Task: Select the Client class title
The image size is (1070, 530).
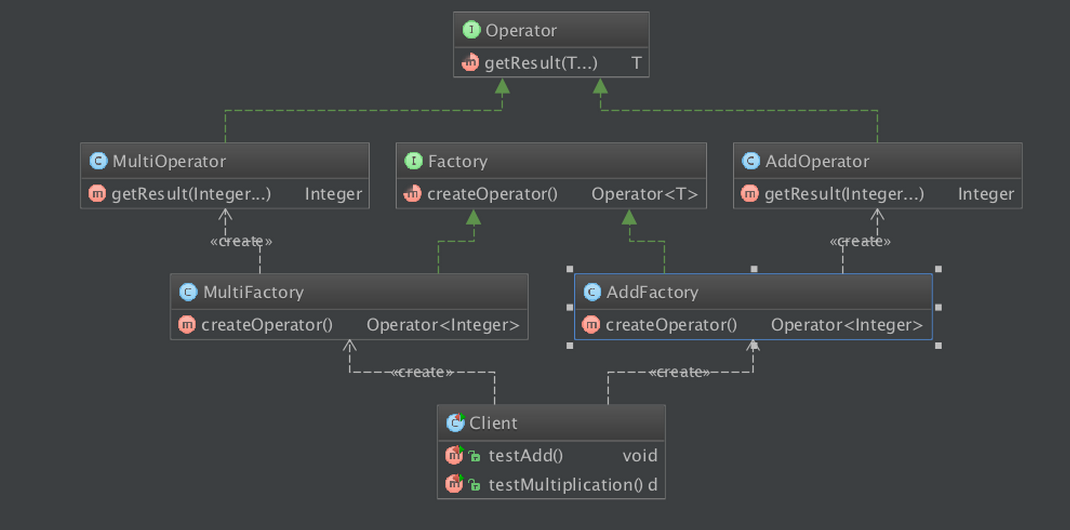Action: coord(494,423)
